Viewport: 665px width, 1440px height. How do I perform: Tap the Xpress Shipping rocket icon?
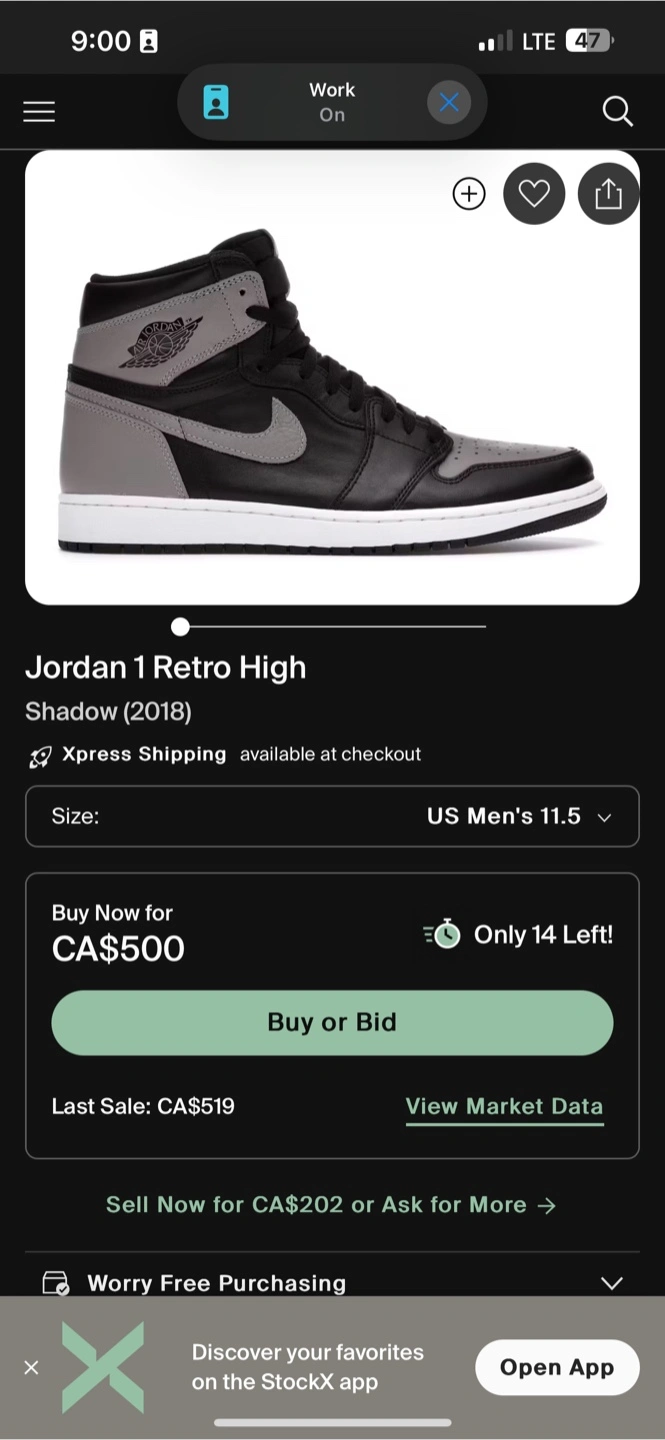[x=40, y=756]
